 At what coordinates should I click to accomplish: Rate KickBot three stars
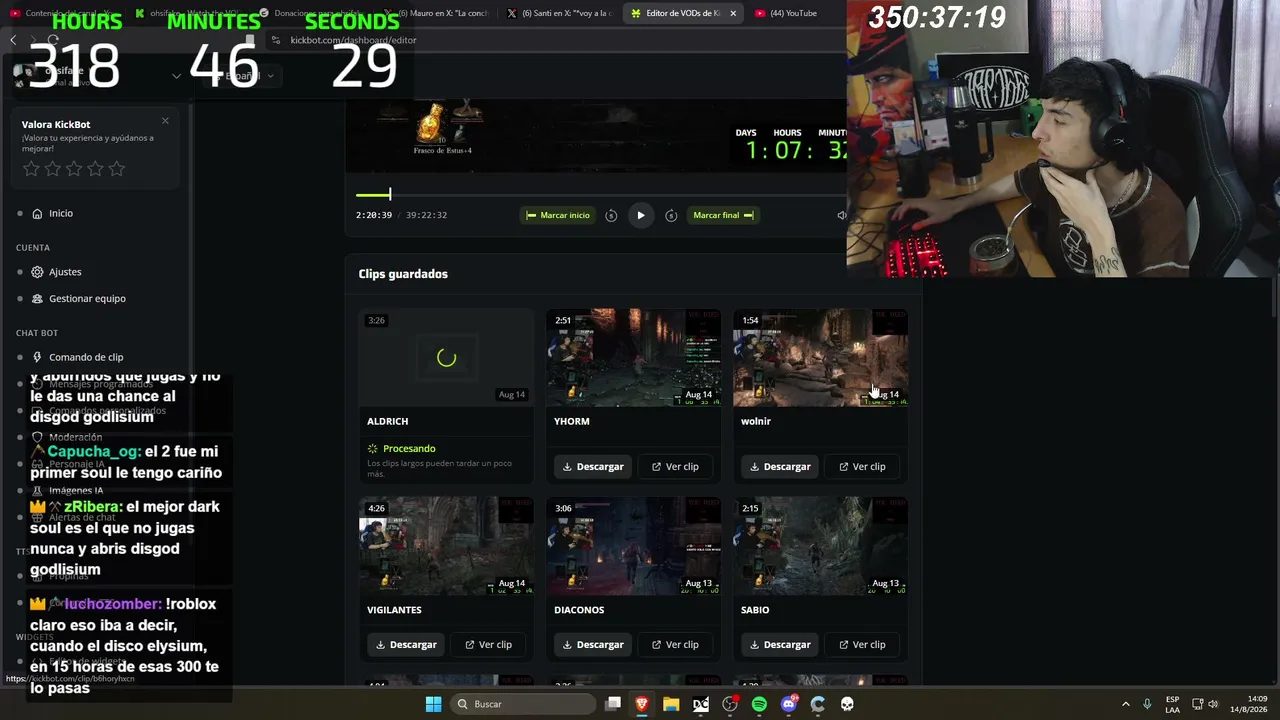click(x=74, y=169)
